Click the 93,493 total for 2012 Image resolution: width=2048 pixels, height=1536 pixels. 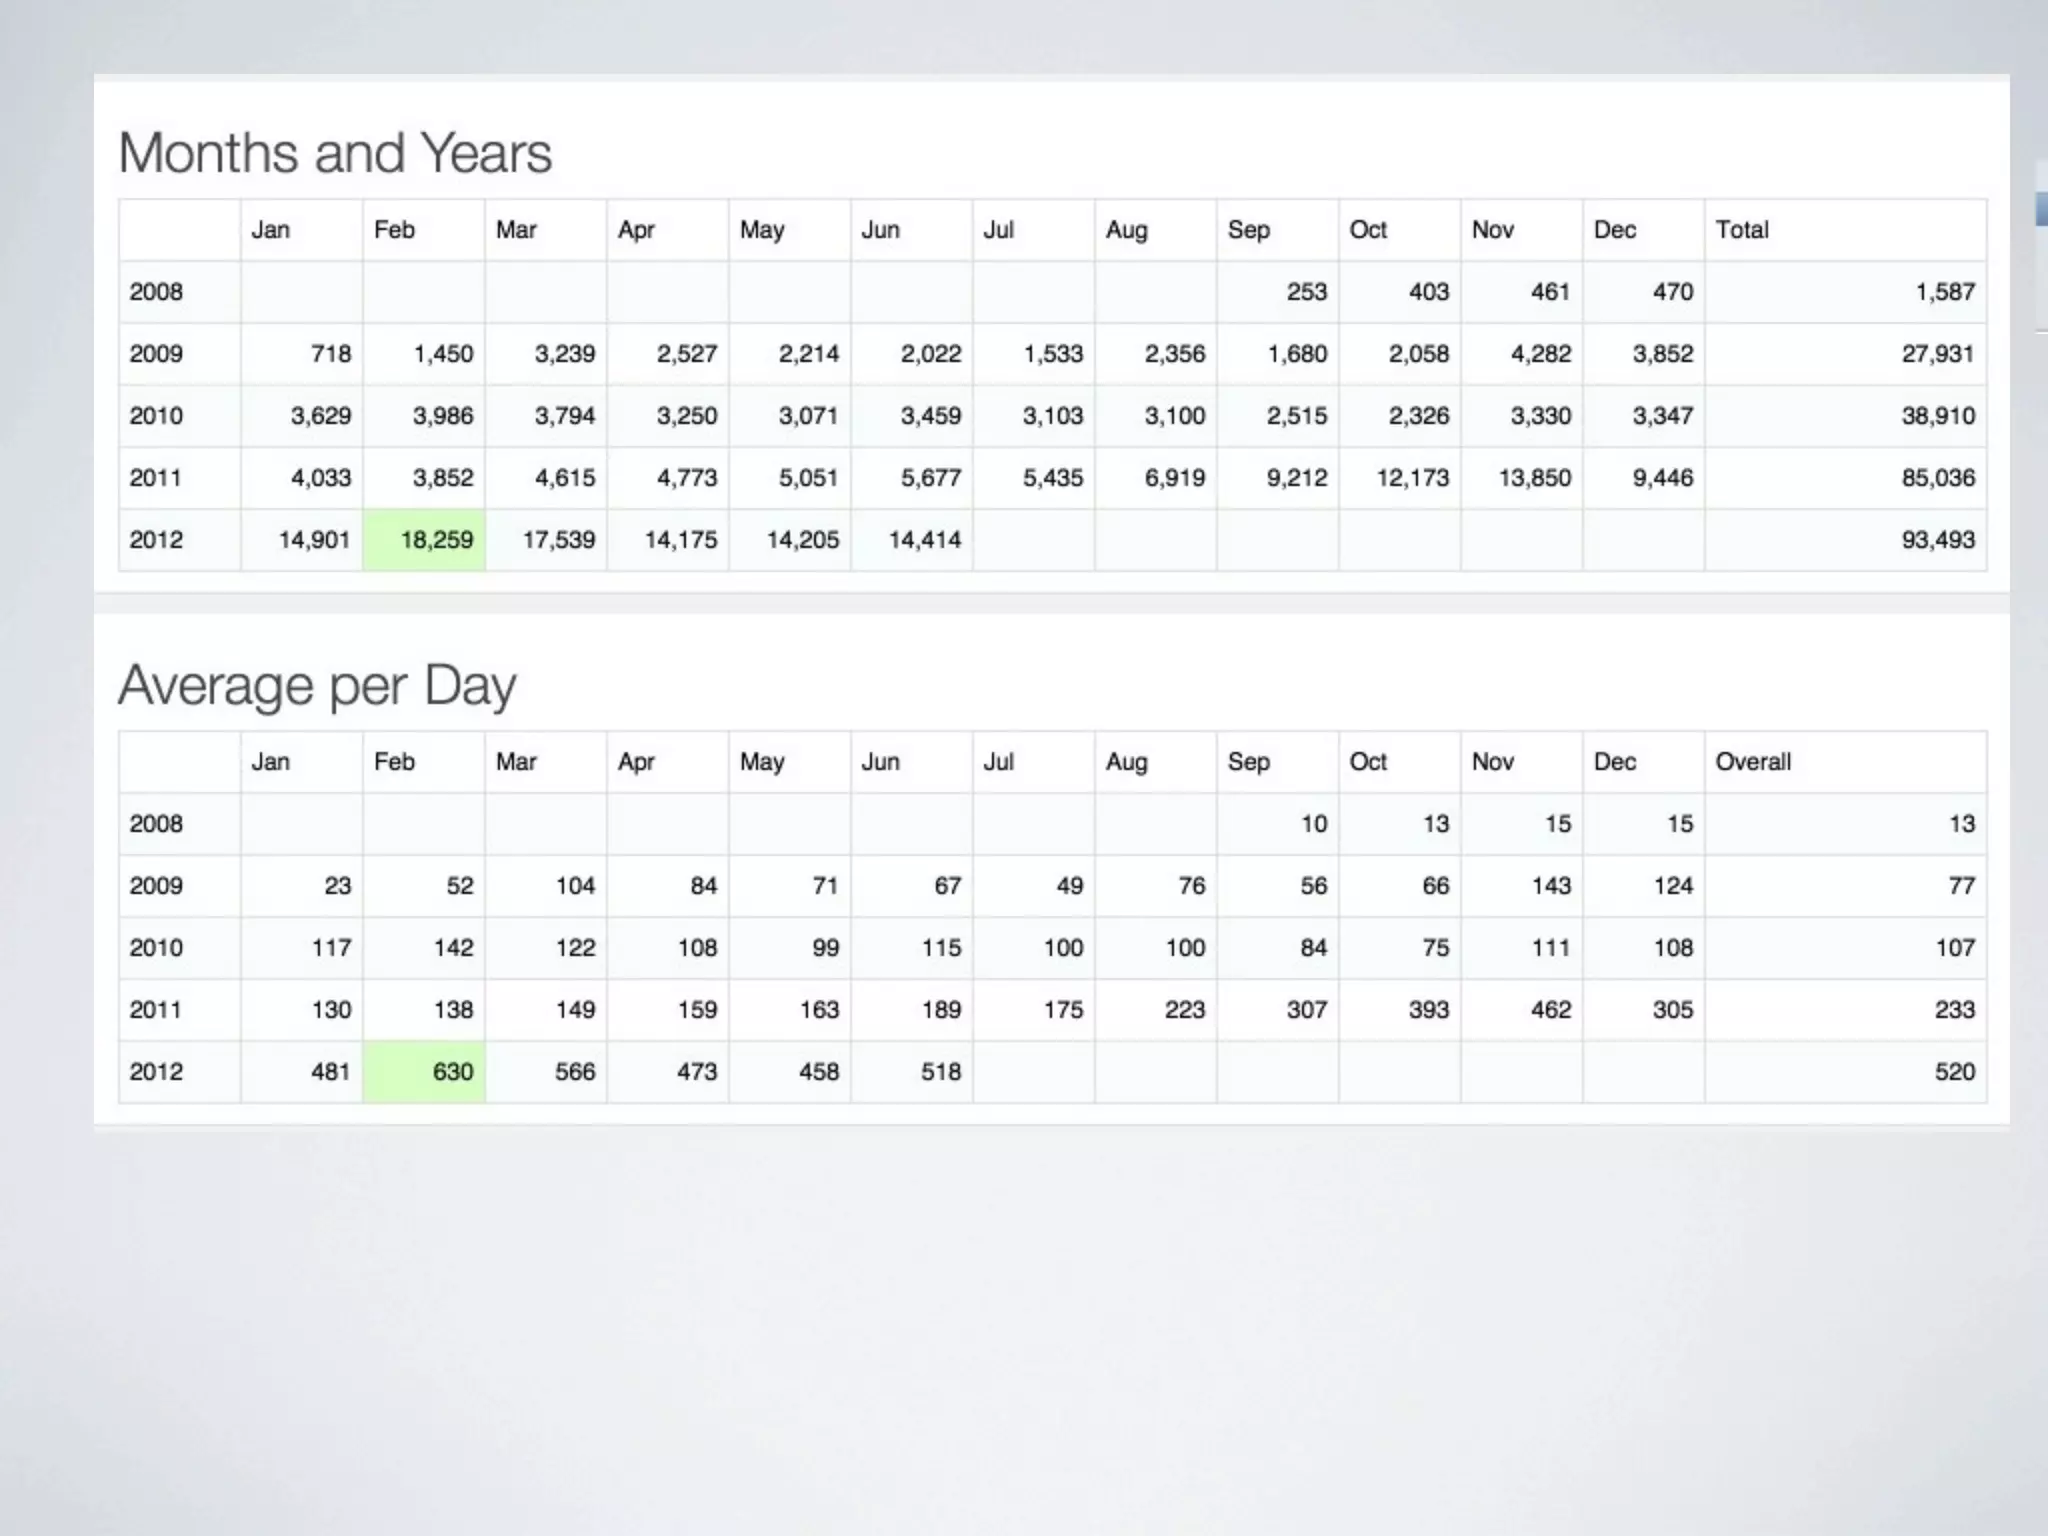[x=1937, y=540]
